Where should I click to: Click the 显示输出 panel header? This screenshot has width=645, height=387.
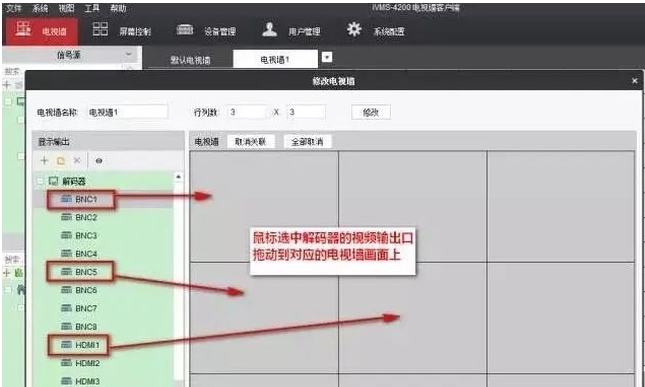click(109, 141)
